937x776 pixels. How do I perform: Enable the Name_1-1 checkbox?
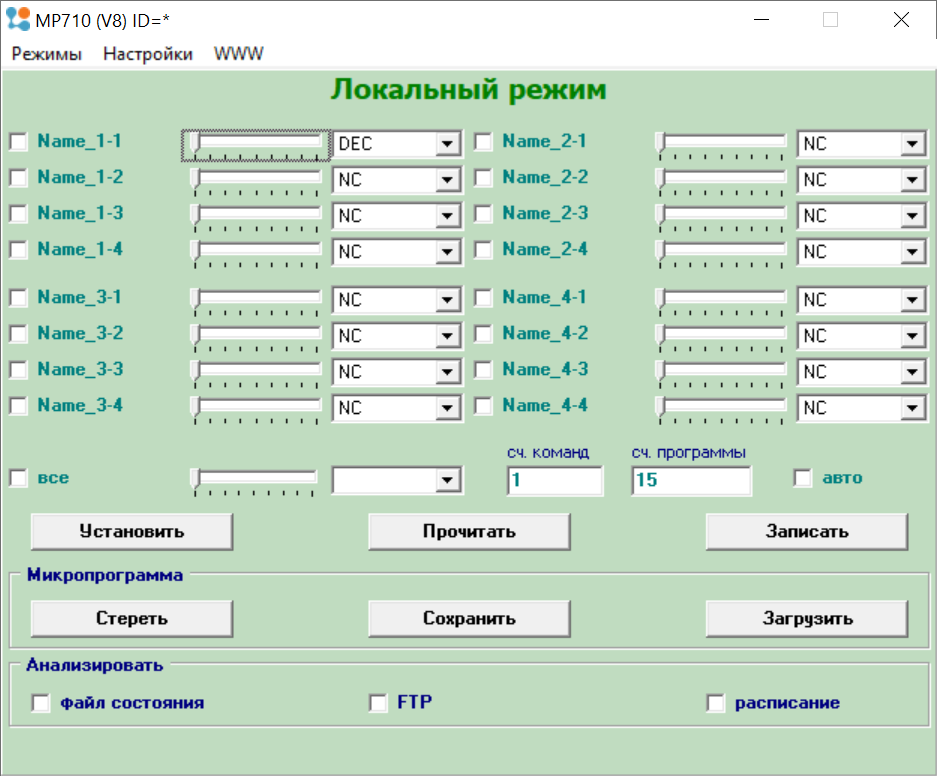[x=19, y=142]
